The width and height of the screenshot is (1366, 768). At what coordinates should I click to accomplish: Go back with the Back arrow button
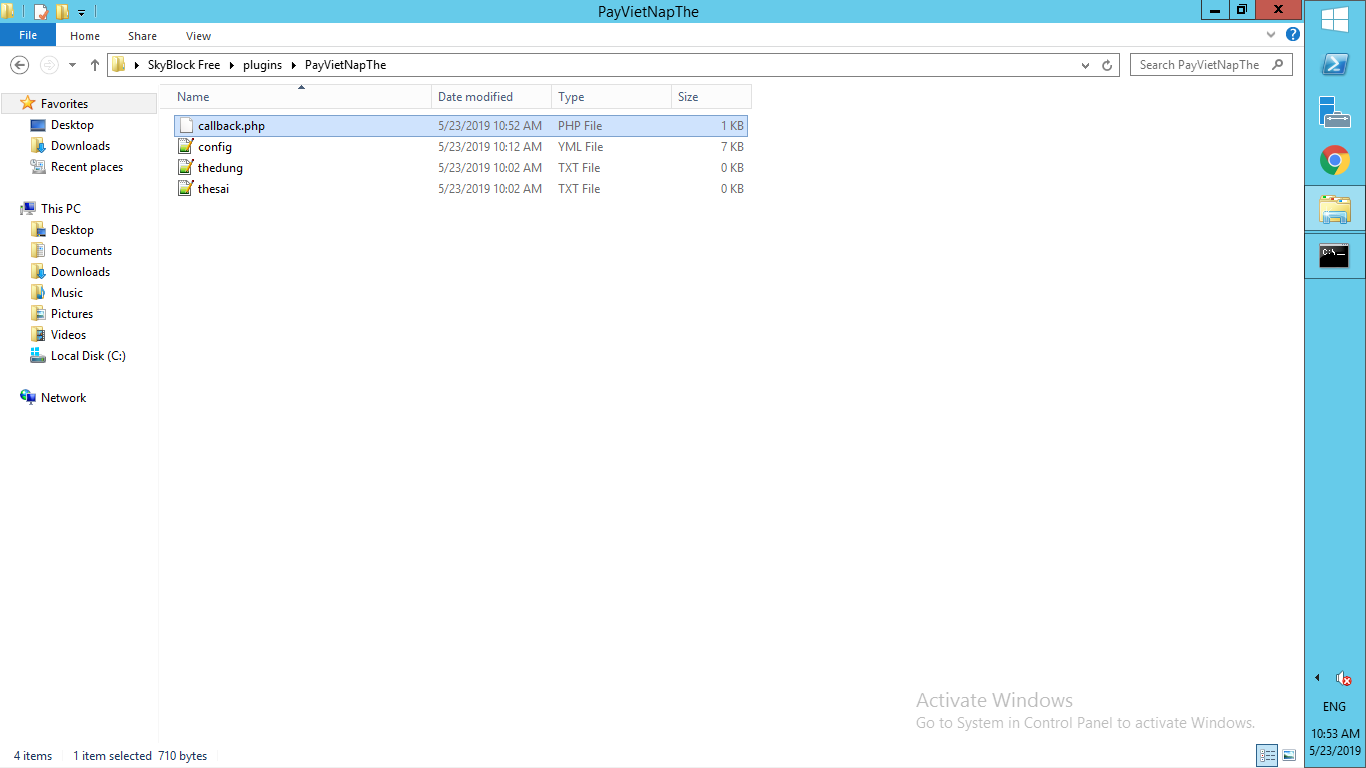coord(19,65)
